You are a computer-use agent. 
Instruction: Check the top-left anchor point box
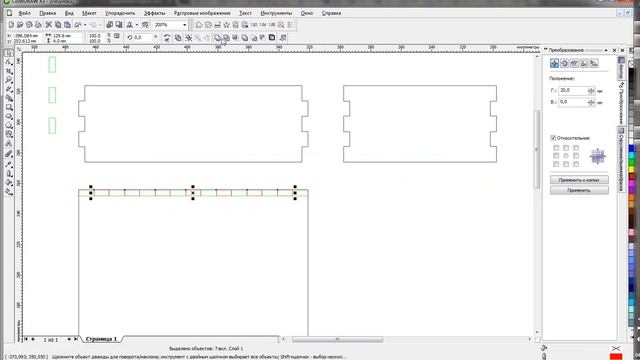(556, 148)
